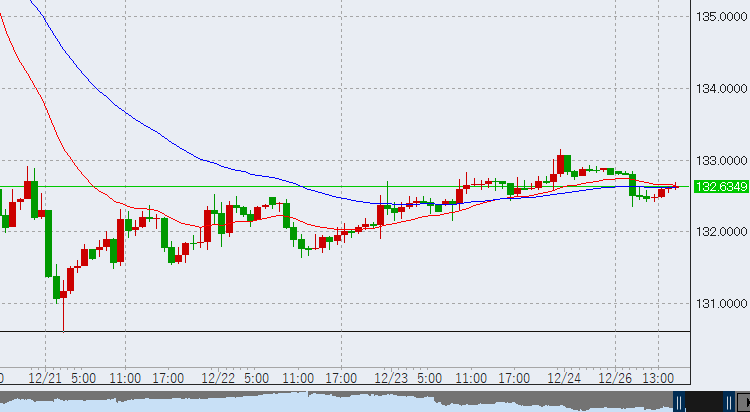Select the black horizontal support line below 131

click(x=300, y=330)
